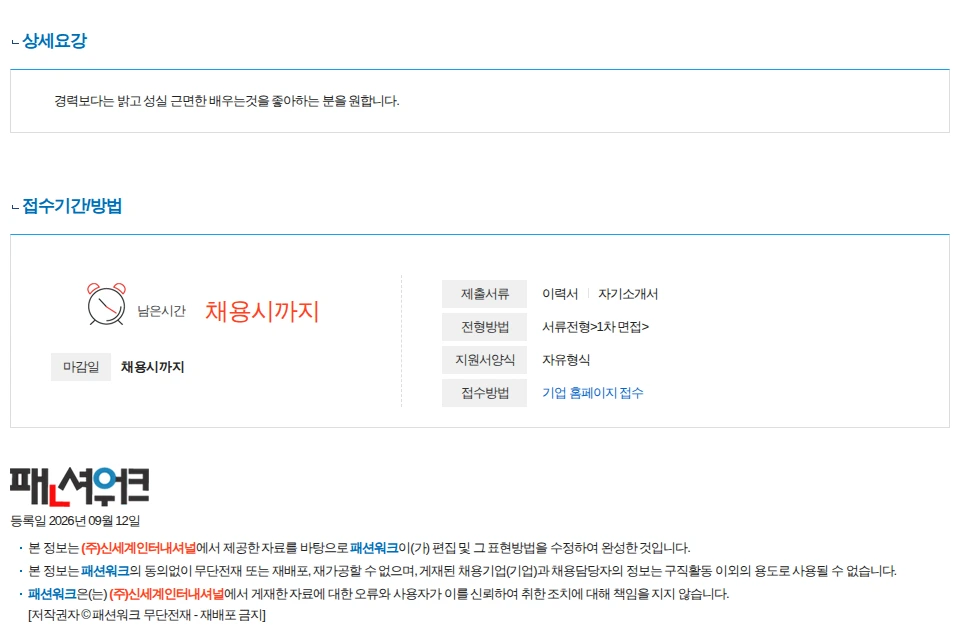Click blue 패션워크 in the second notice line
Screen dimensions: 960x641
(x=105, y=571)
